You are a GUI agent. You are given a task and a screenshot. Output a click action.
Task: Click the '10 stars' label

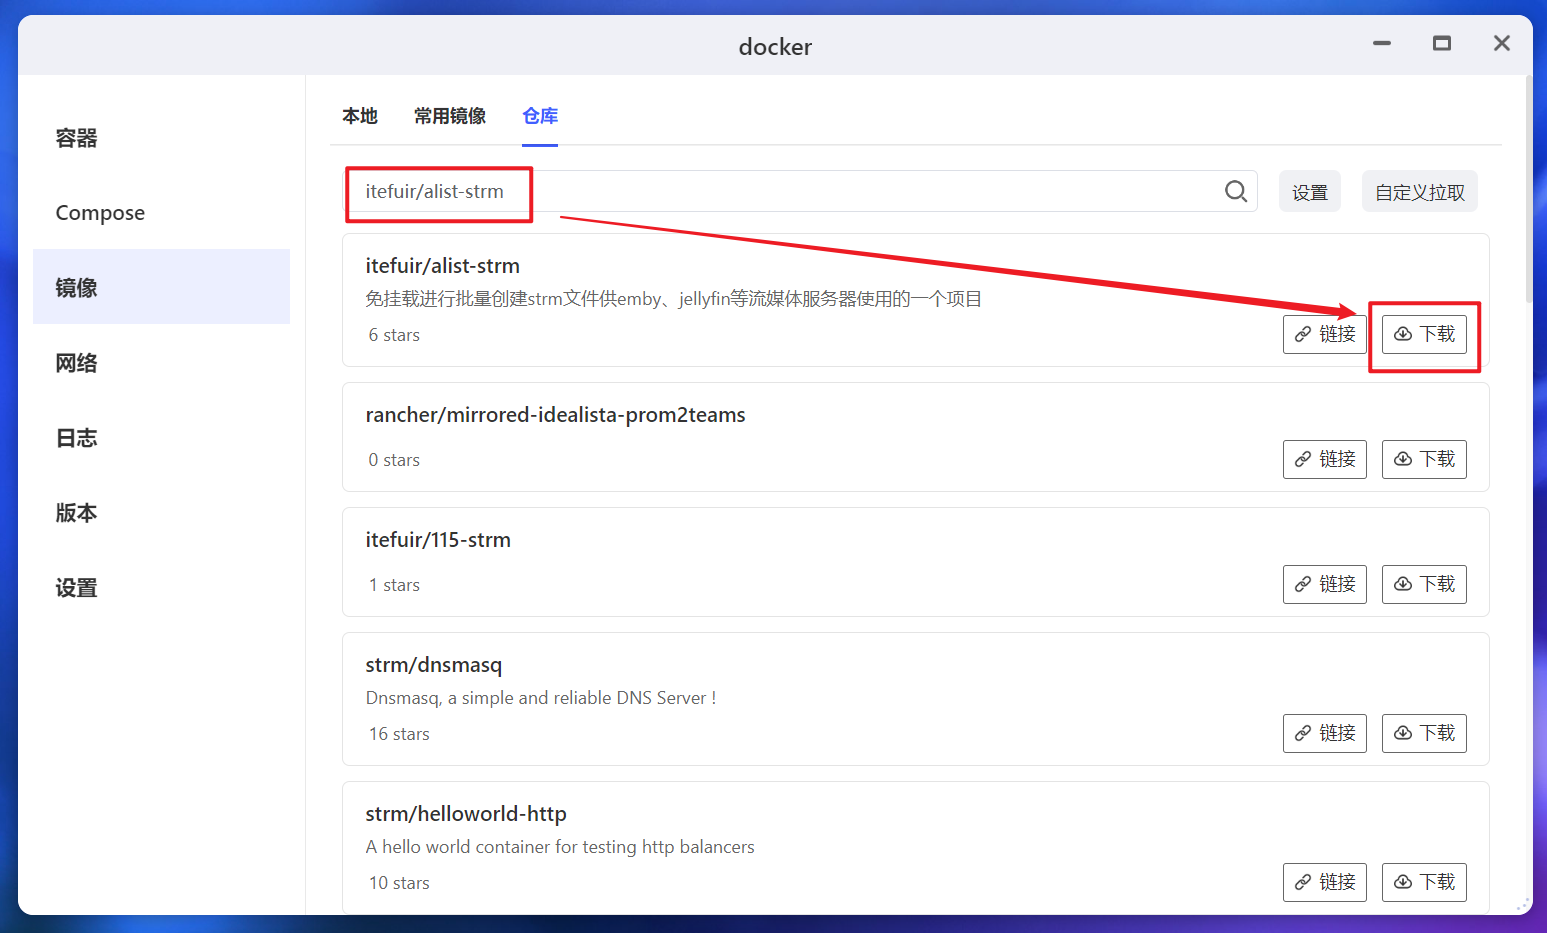click(x=399, y=883)
